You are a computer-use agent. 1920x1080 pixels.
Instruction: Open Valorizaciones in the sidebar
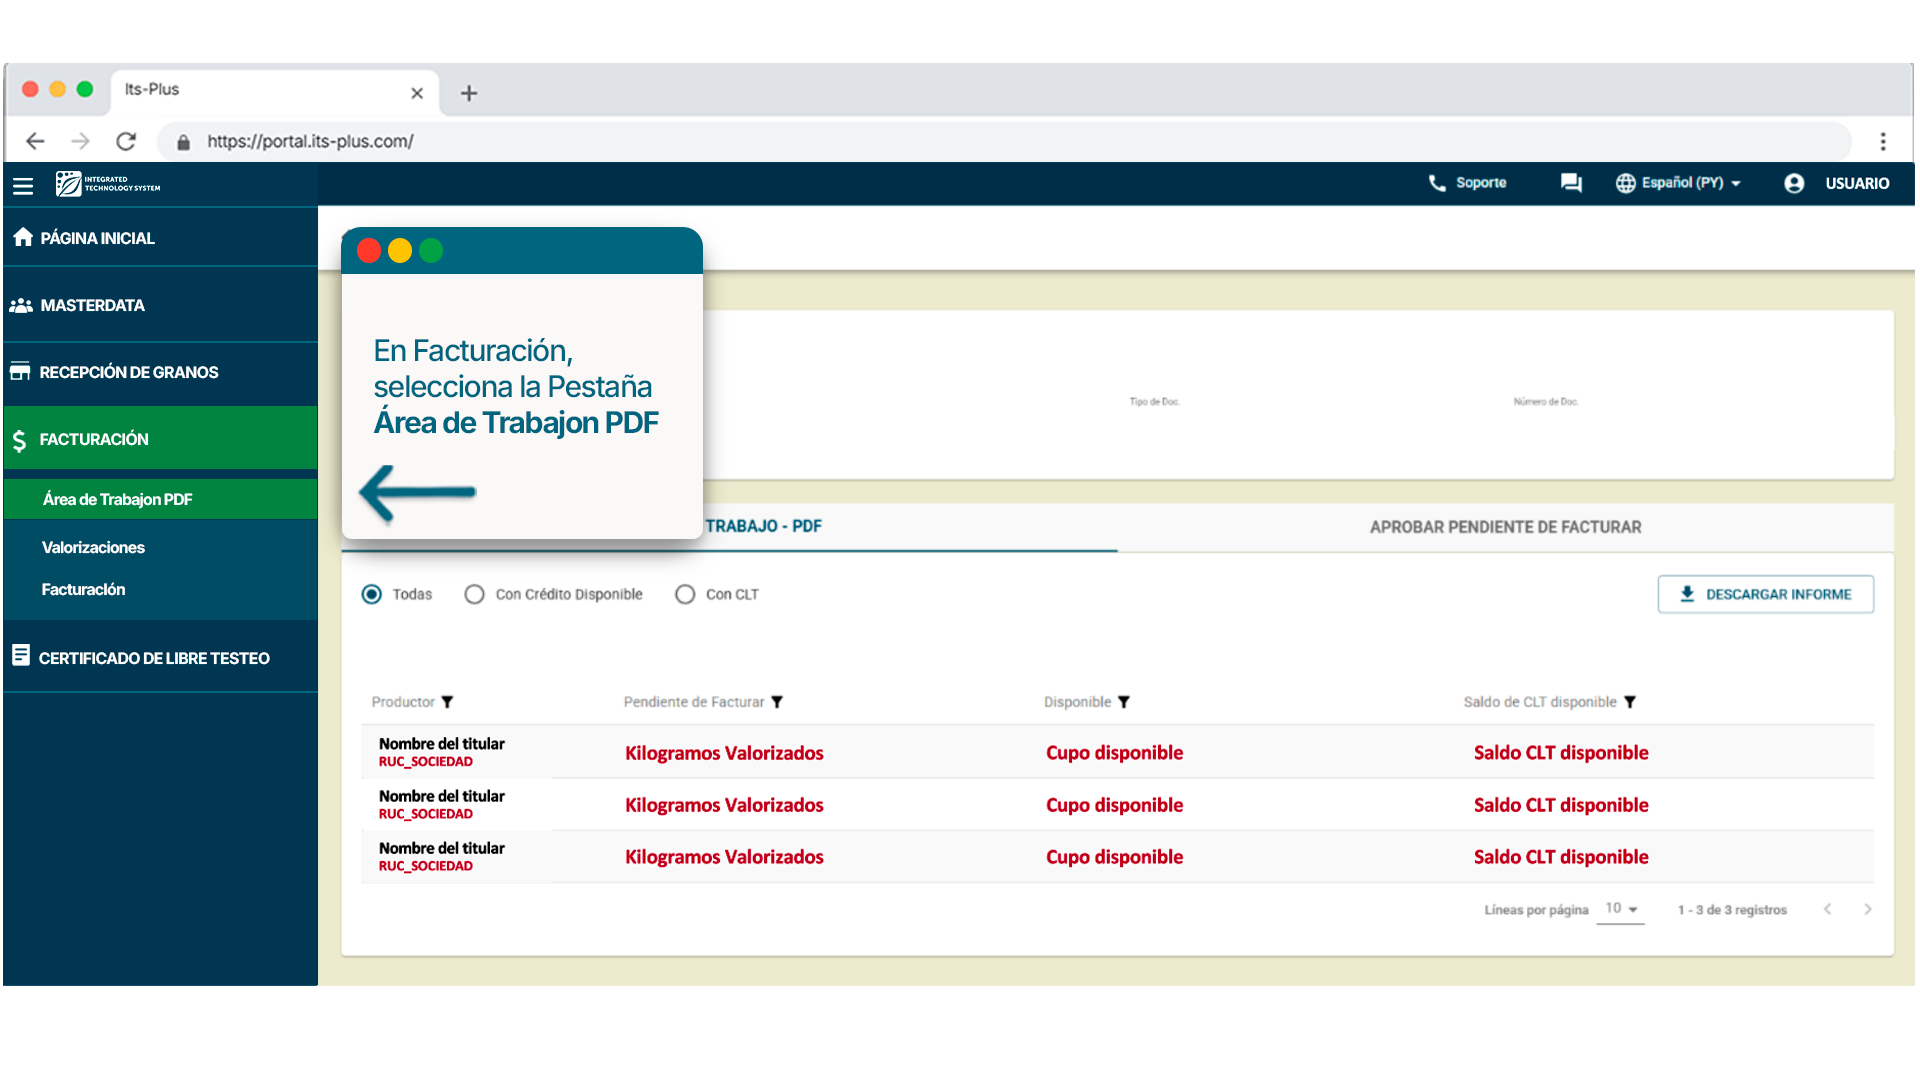93,547
